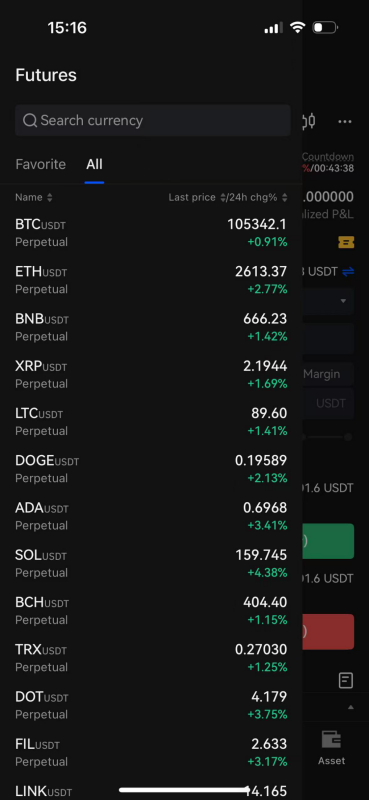The width and height of the screenshot is (370, 801).
Task: Tap the yellow coupon ticket icon
Action: (346, 242)
